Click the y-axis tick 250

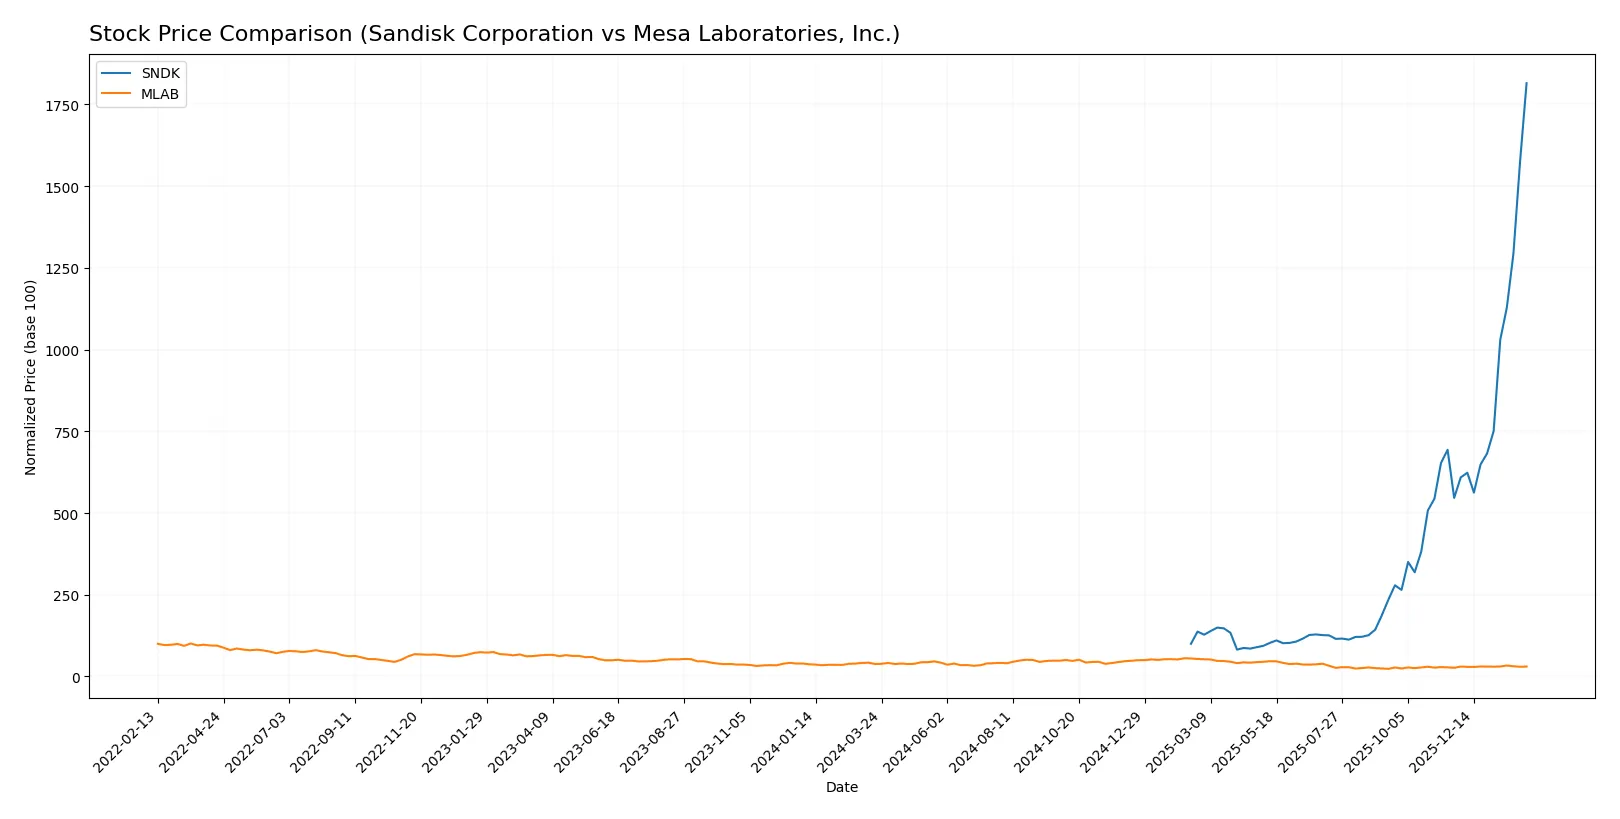(66, 596)
